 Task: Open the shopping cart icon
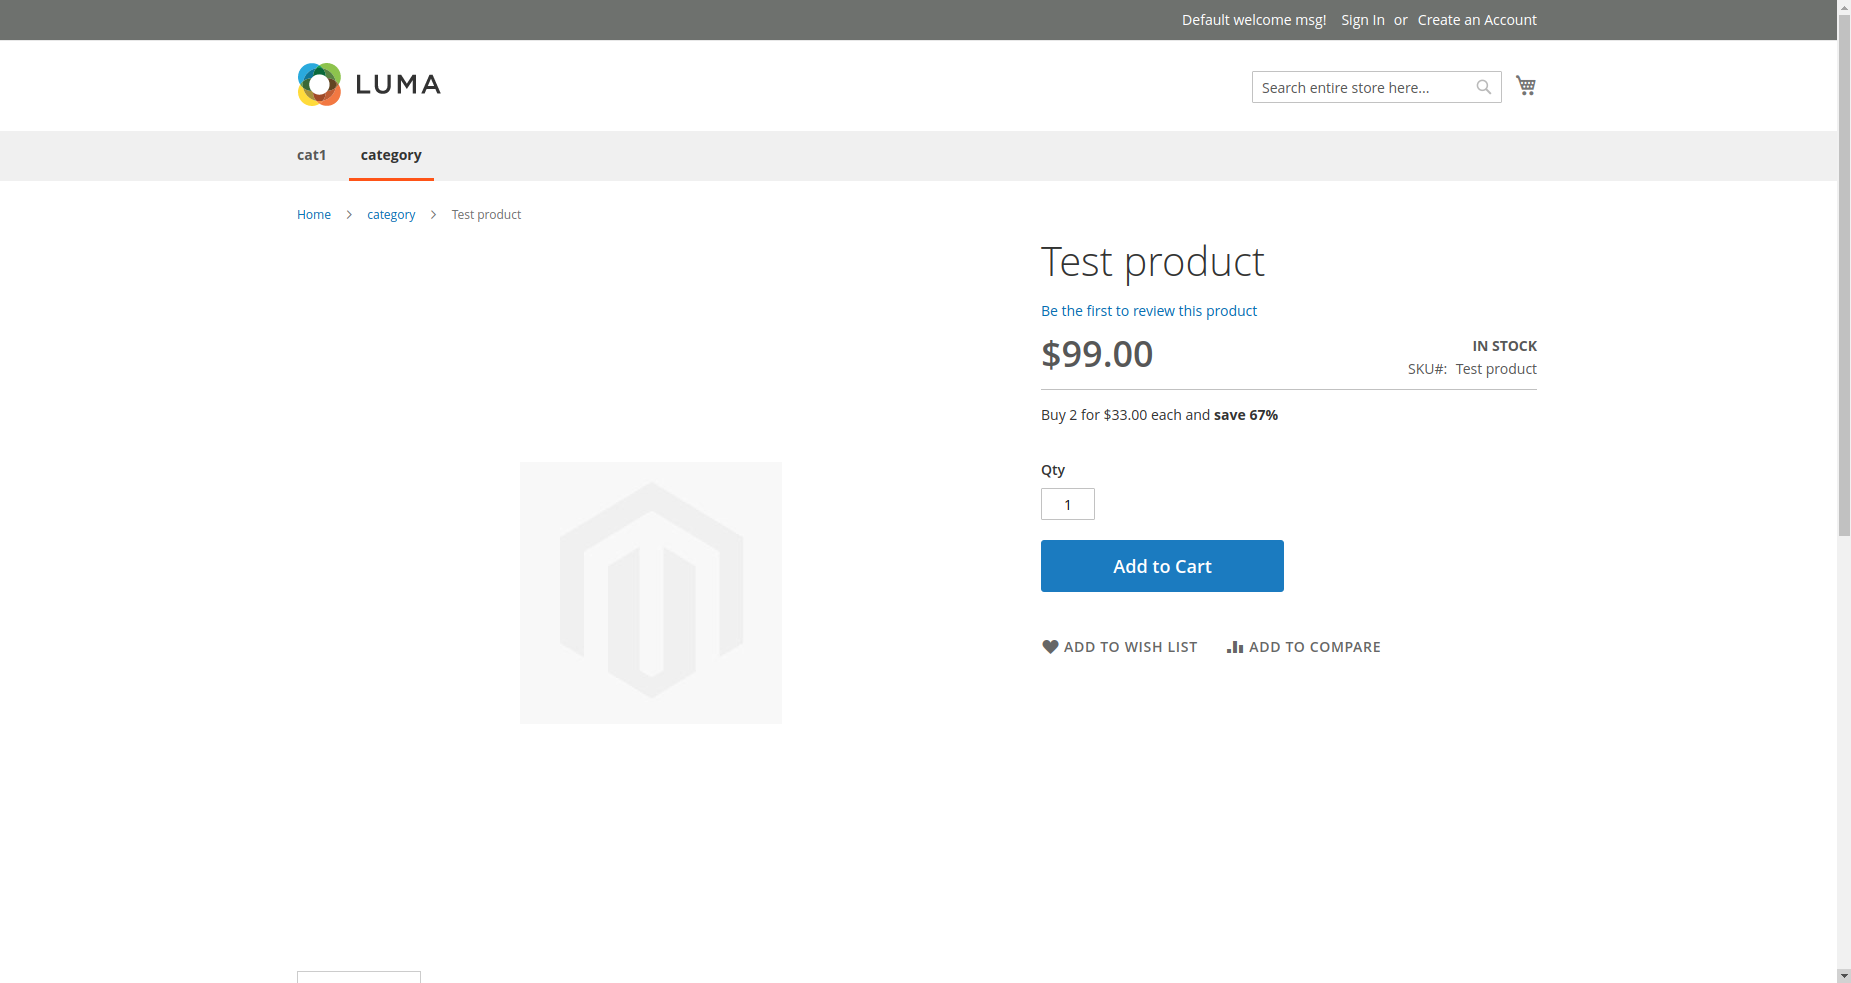point(1525,85)
